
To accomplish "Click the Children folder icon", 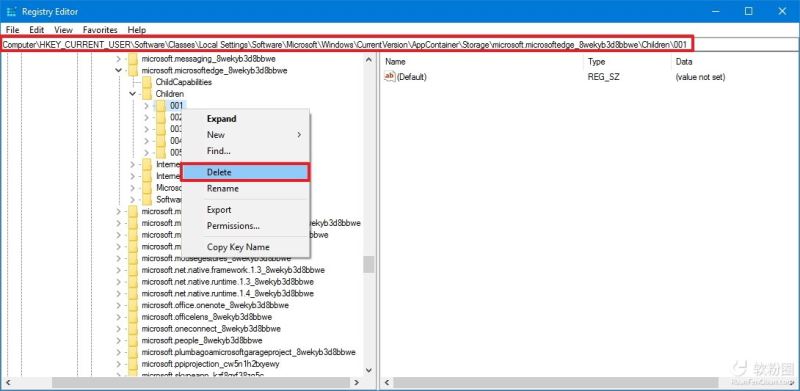I will coord(147,94).
